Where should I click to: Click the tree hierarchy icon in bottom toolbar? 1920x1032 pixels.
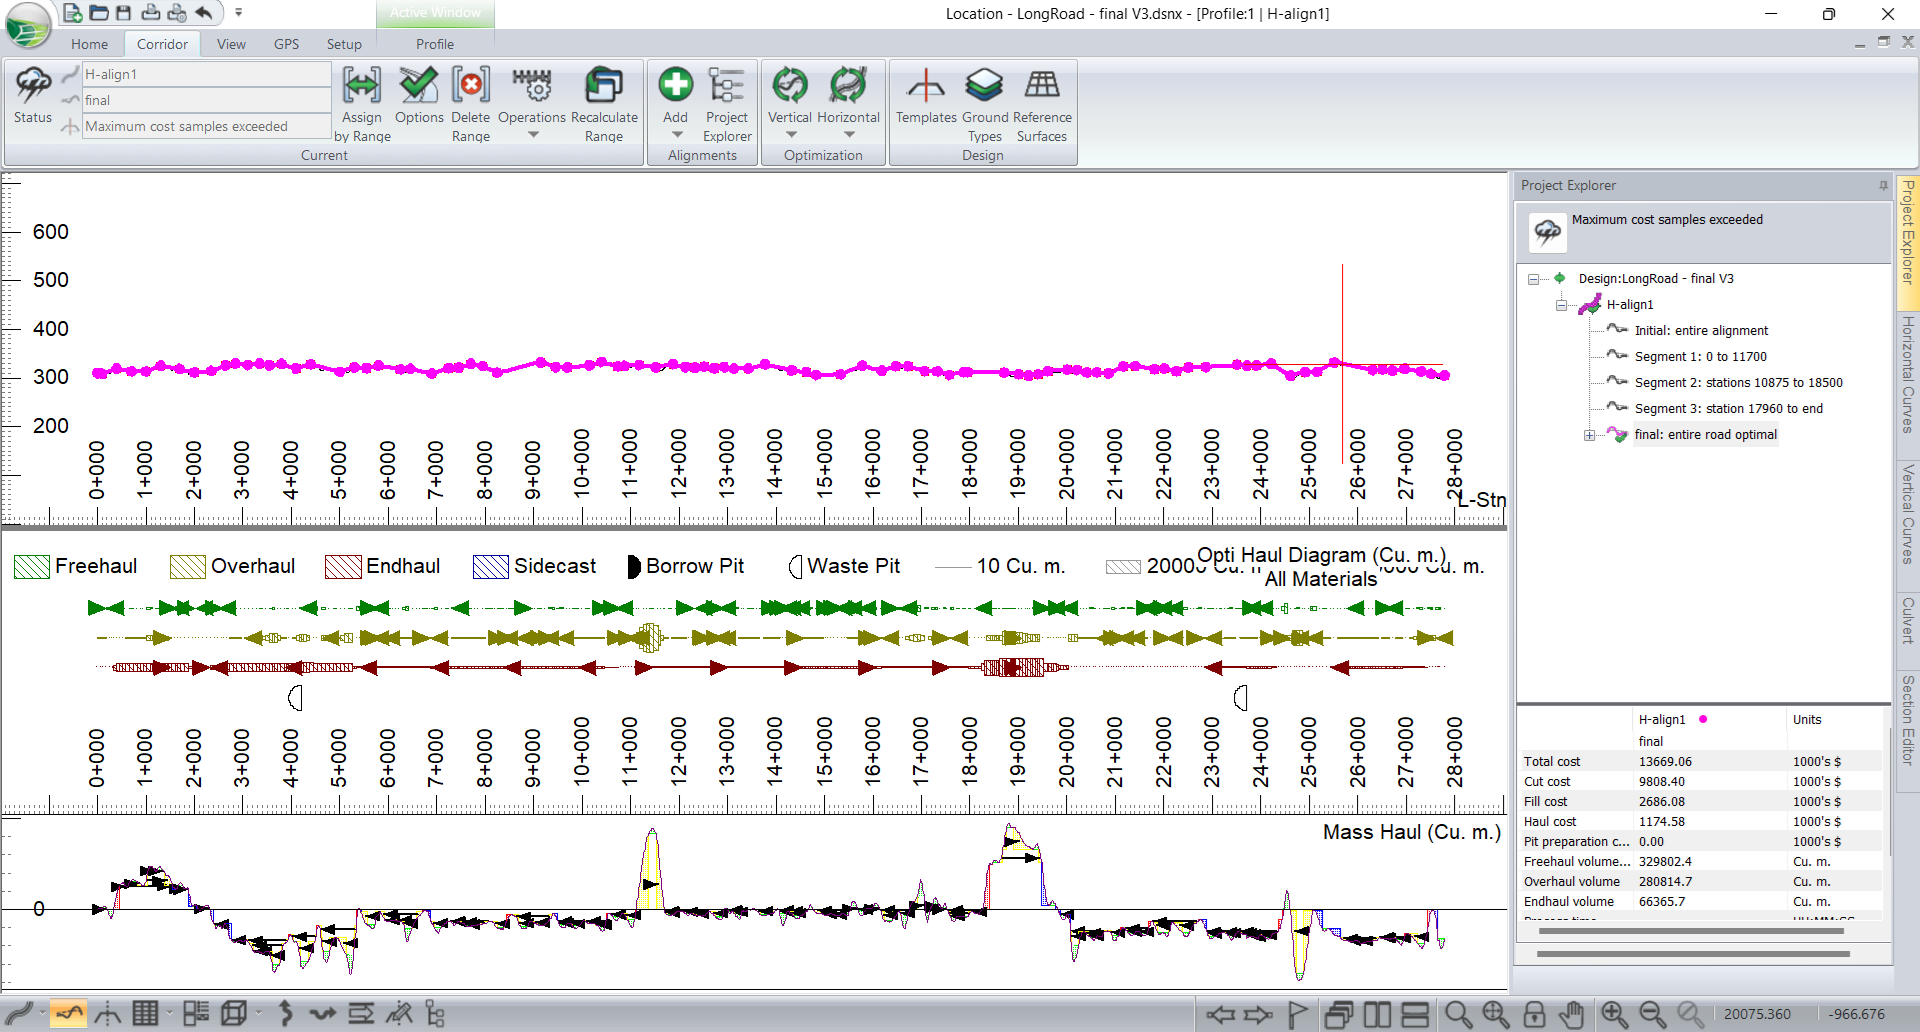[x=435, y=1014]
